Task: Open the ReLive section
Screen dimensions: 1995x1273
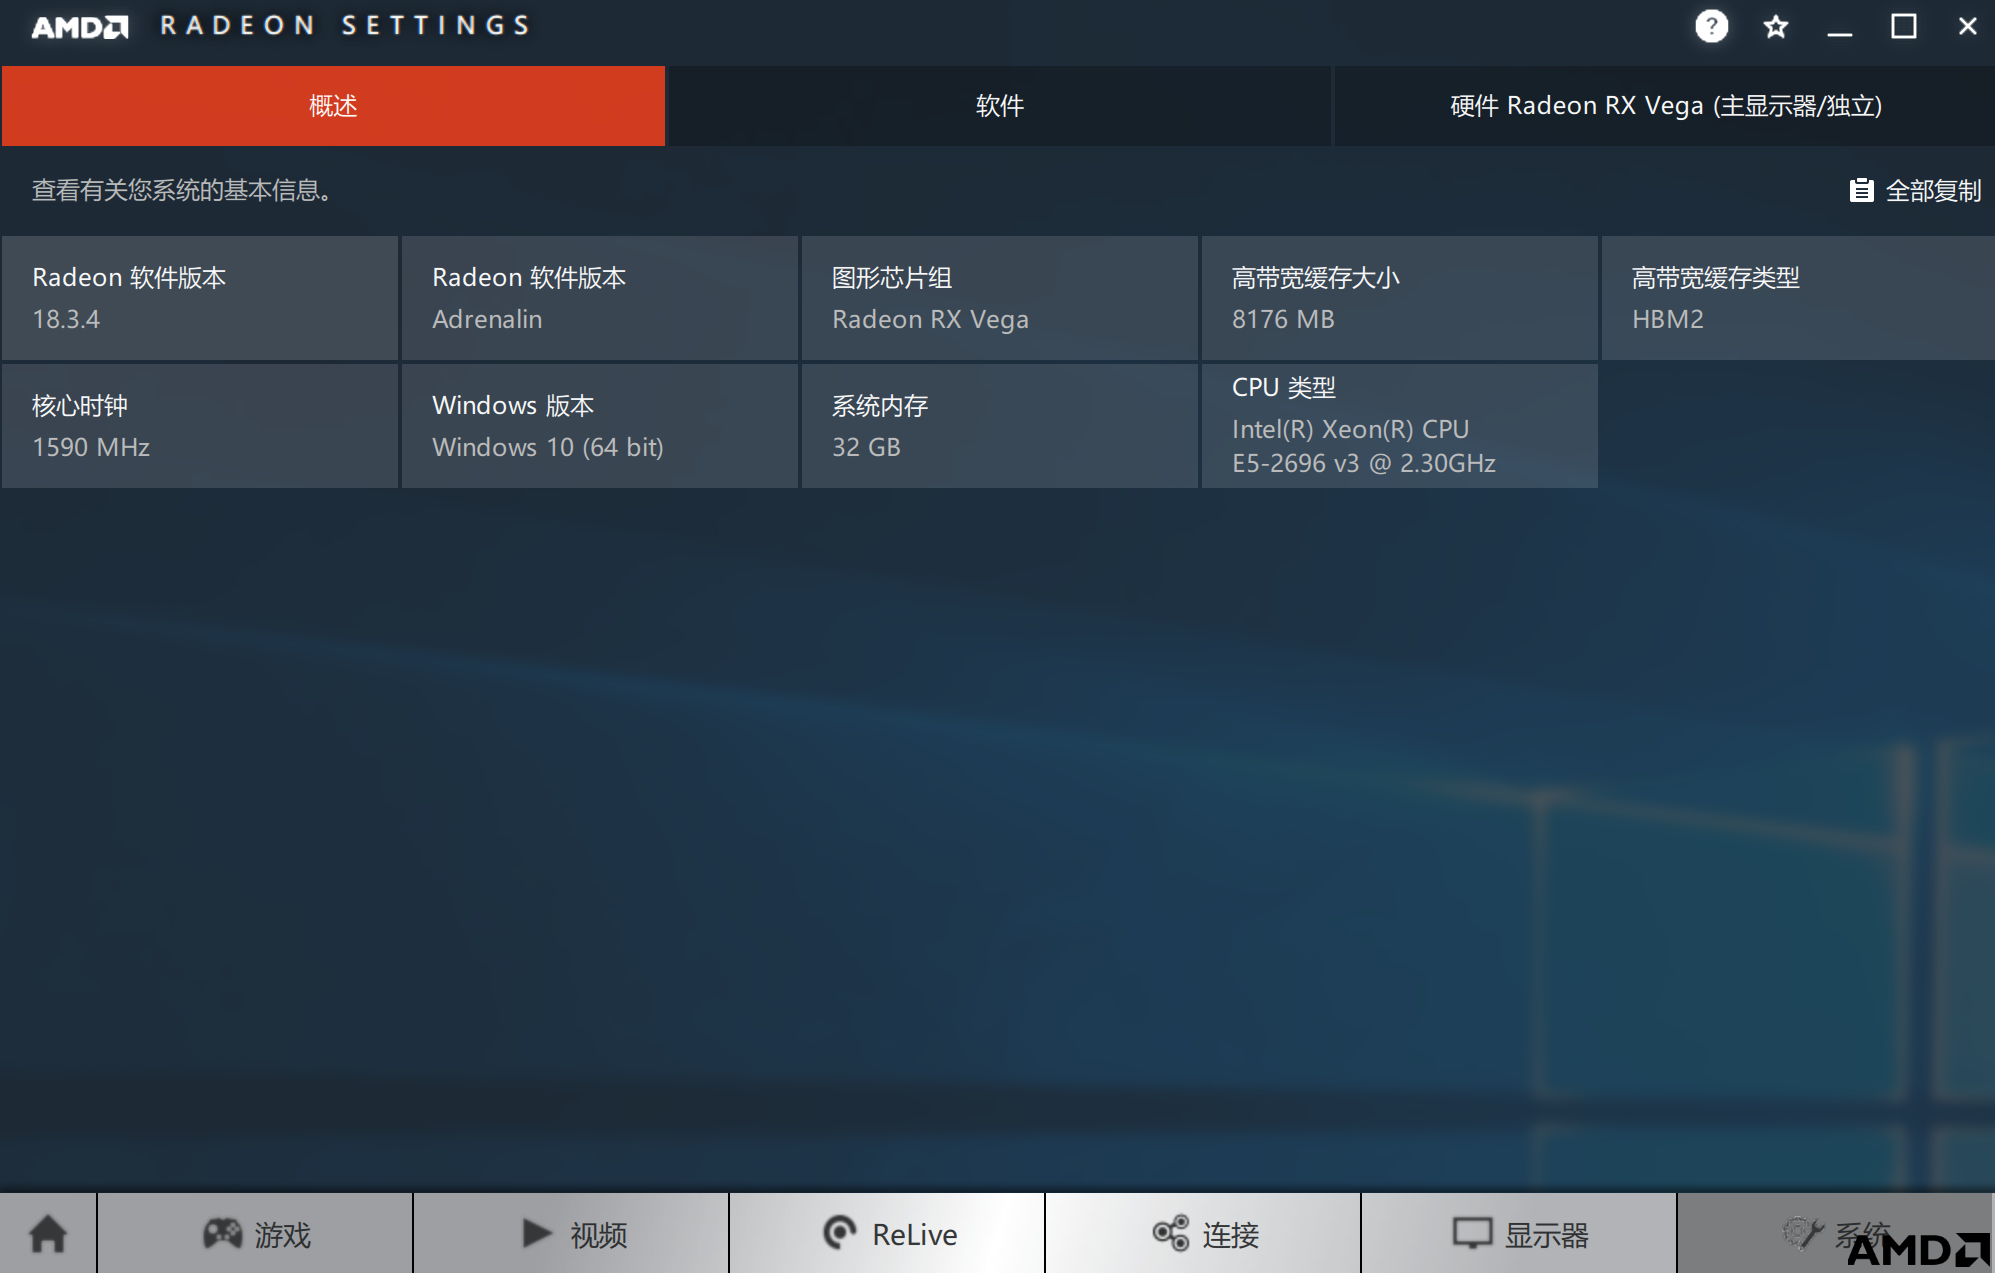Action: tap(888, 1233)
